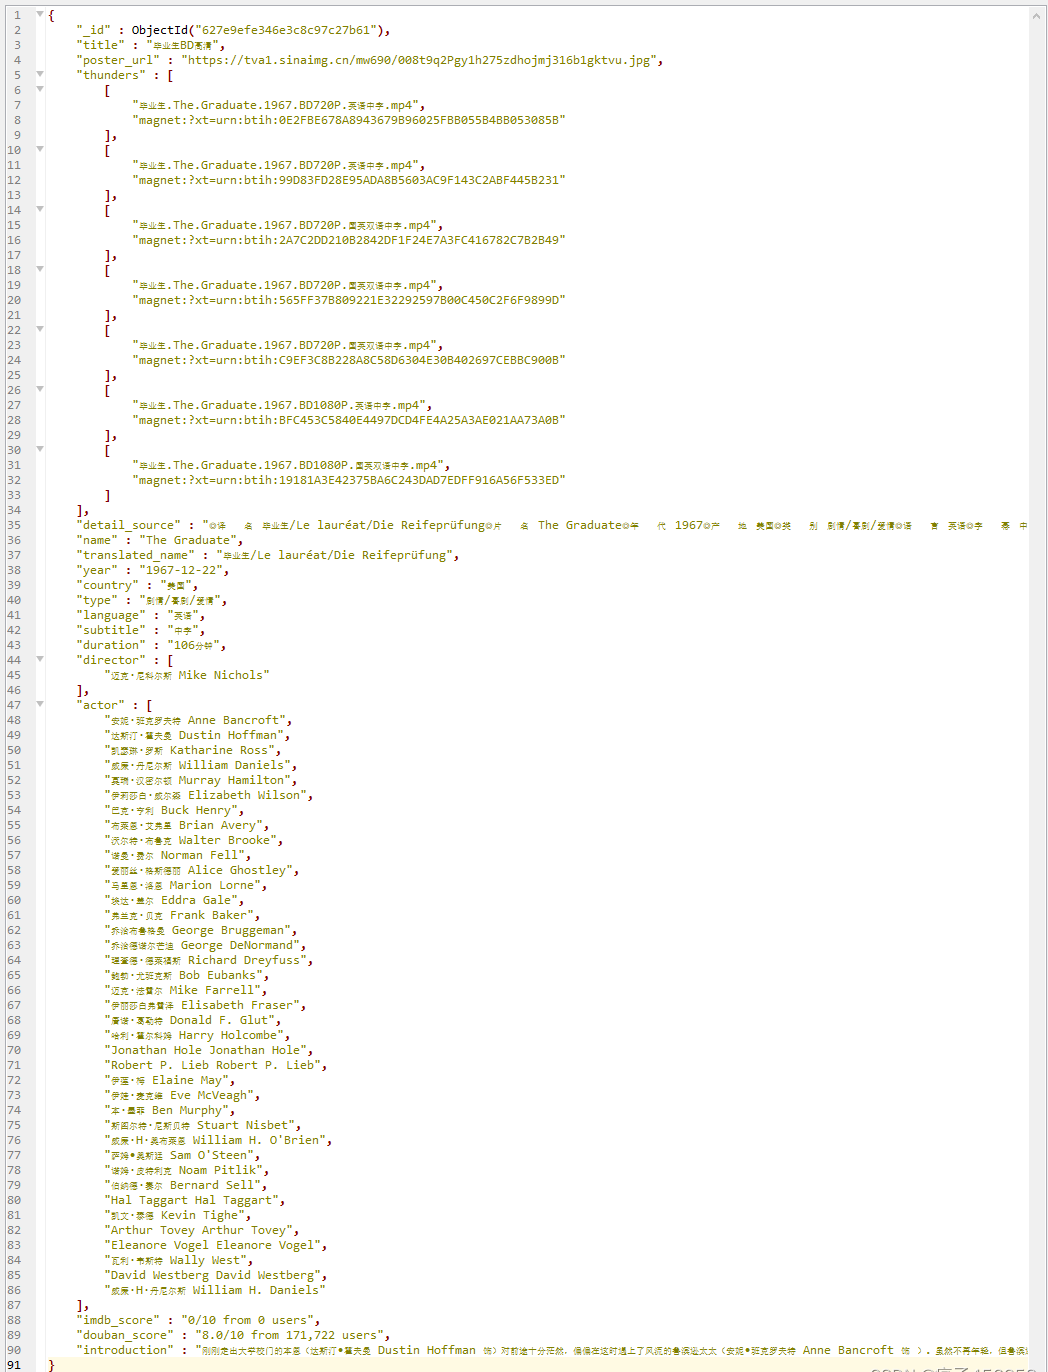Click the actor entry Anne Bancroft on line 48
The image size is (1048, 1372).
(x=196, y=720)
